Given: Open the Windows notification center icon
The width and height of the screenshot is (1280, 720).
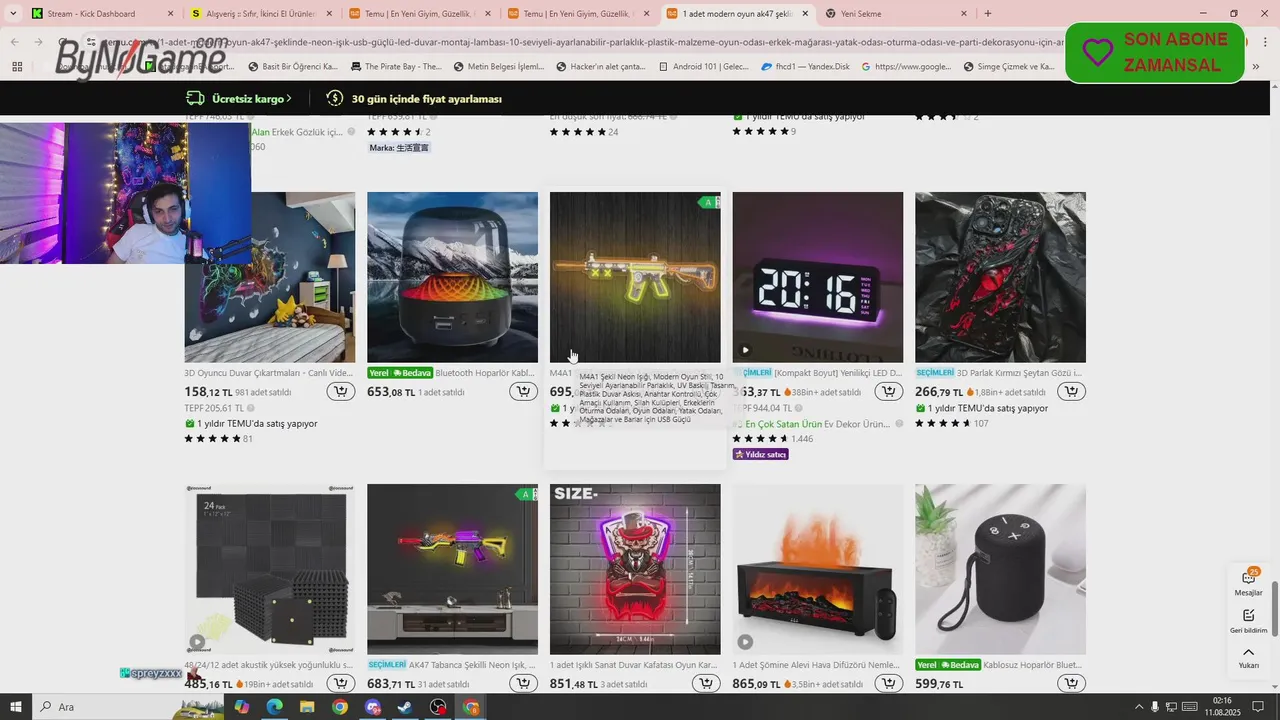Looking at the screenshot, I should point(1259,707).
